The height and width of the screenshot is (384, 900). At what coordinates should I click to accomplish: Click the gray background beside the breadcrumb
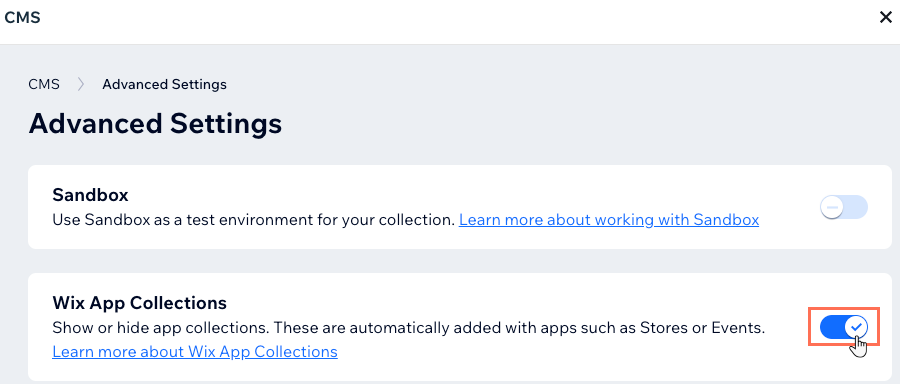[x=517, y=84]
